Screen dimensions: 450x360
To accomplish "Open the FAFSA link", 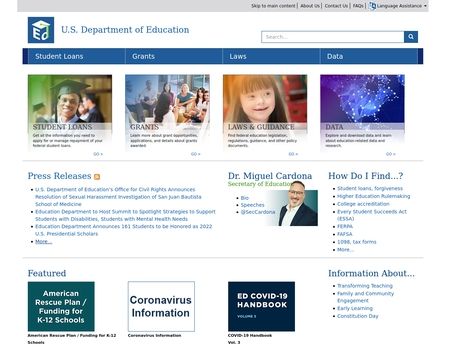I will (x=344, y=234).
